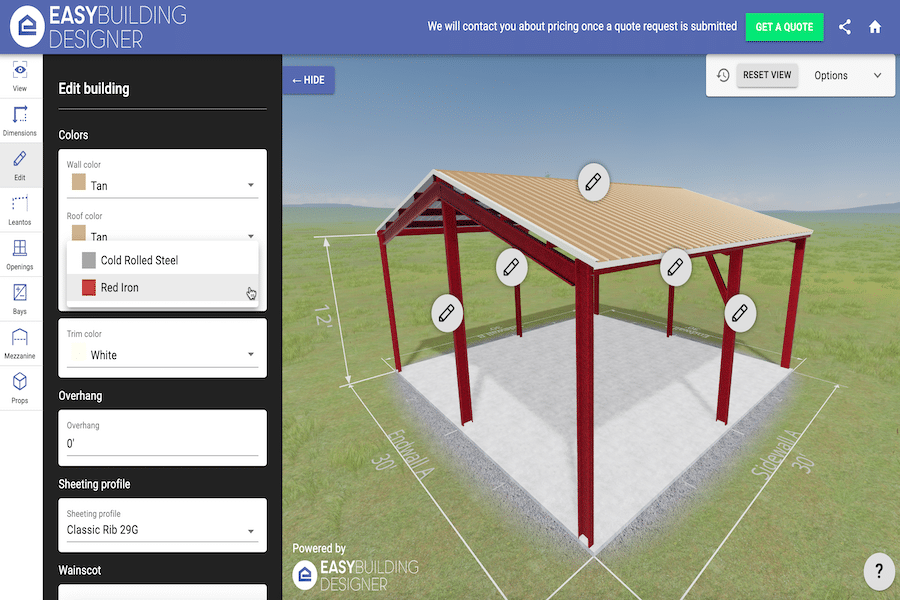900x600 pixels.
Task: Select the Edit sidebar tab
Action: pyautogui.click(x=20, y=165)
